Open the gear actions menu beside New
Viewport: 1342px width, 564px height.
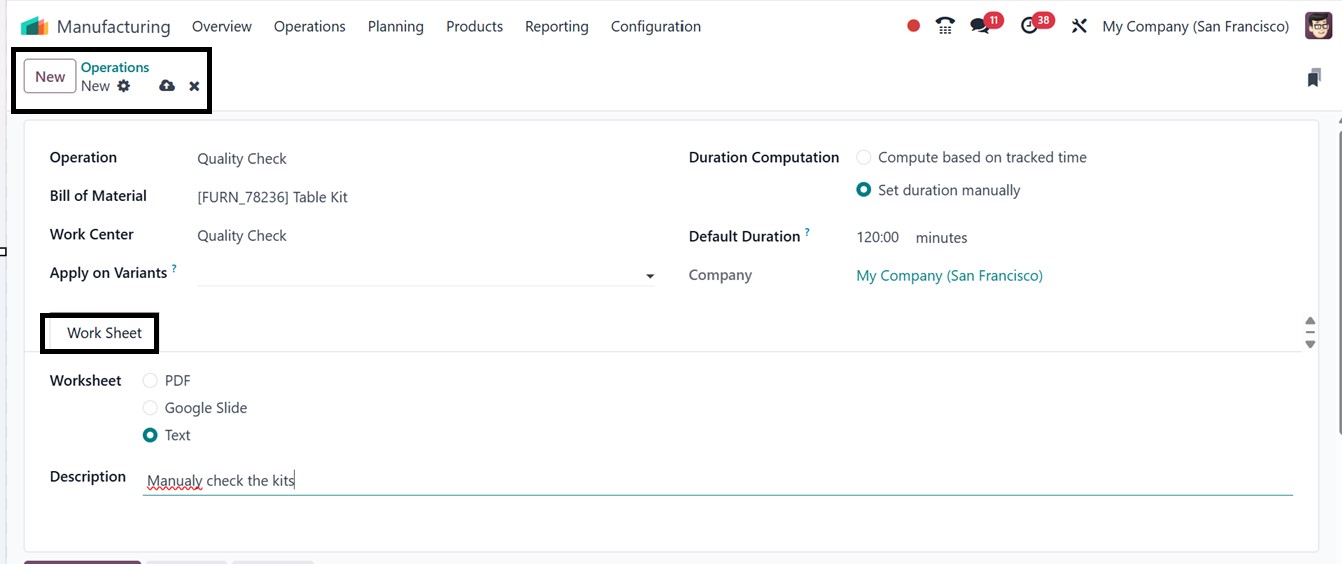[124, 86]
